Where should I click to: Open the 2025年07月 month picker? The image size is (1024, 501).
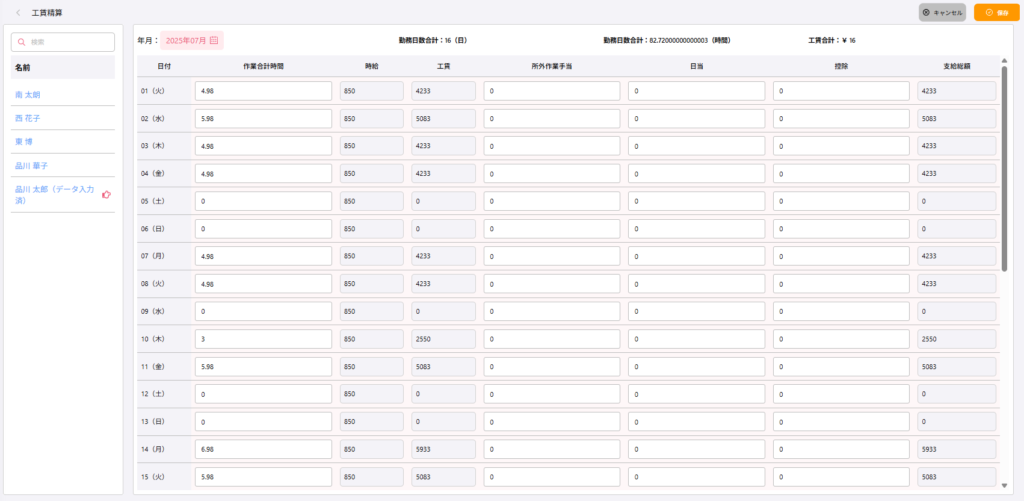pos(192,40)
